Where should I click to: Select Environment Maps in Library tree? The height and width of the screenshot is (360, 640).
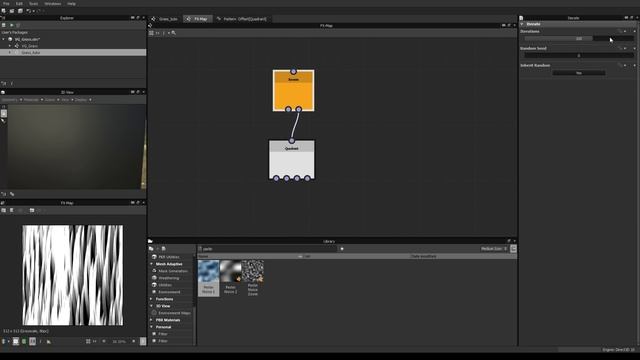click(x=174, y=313)
